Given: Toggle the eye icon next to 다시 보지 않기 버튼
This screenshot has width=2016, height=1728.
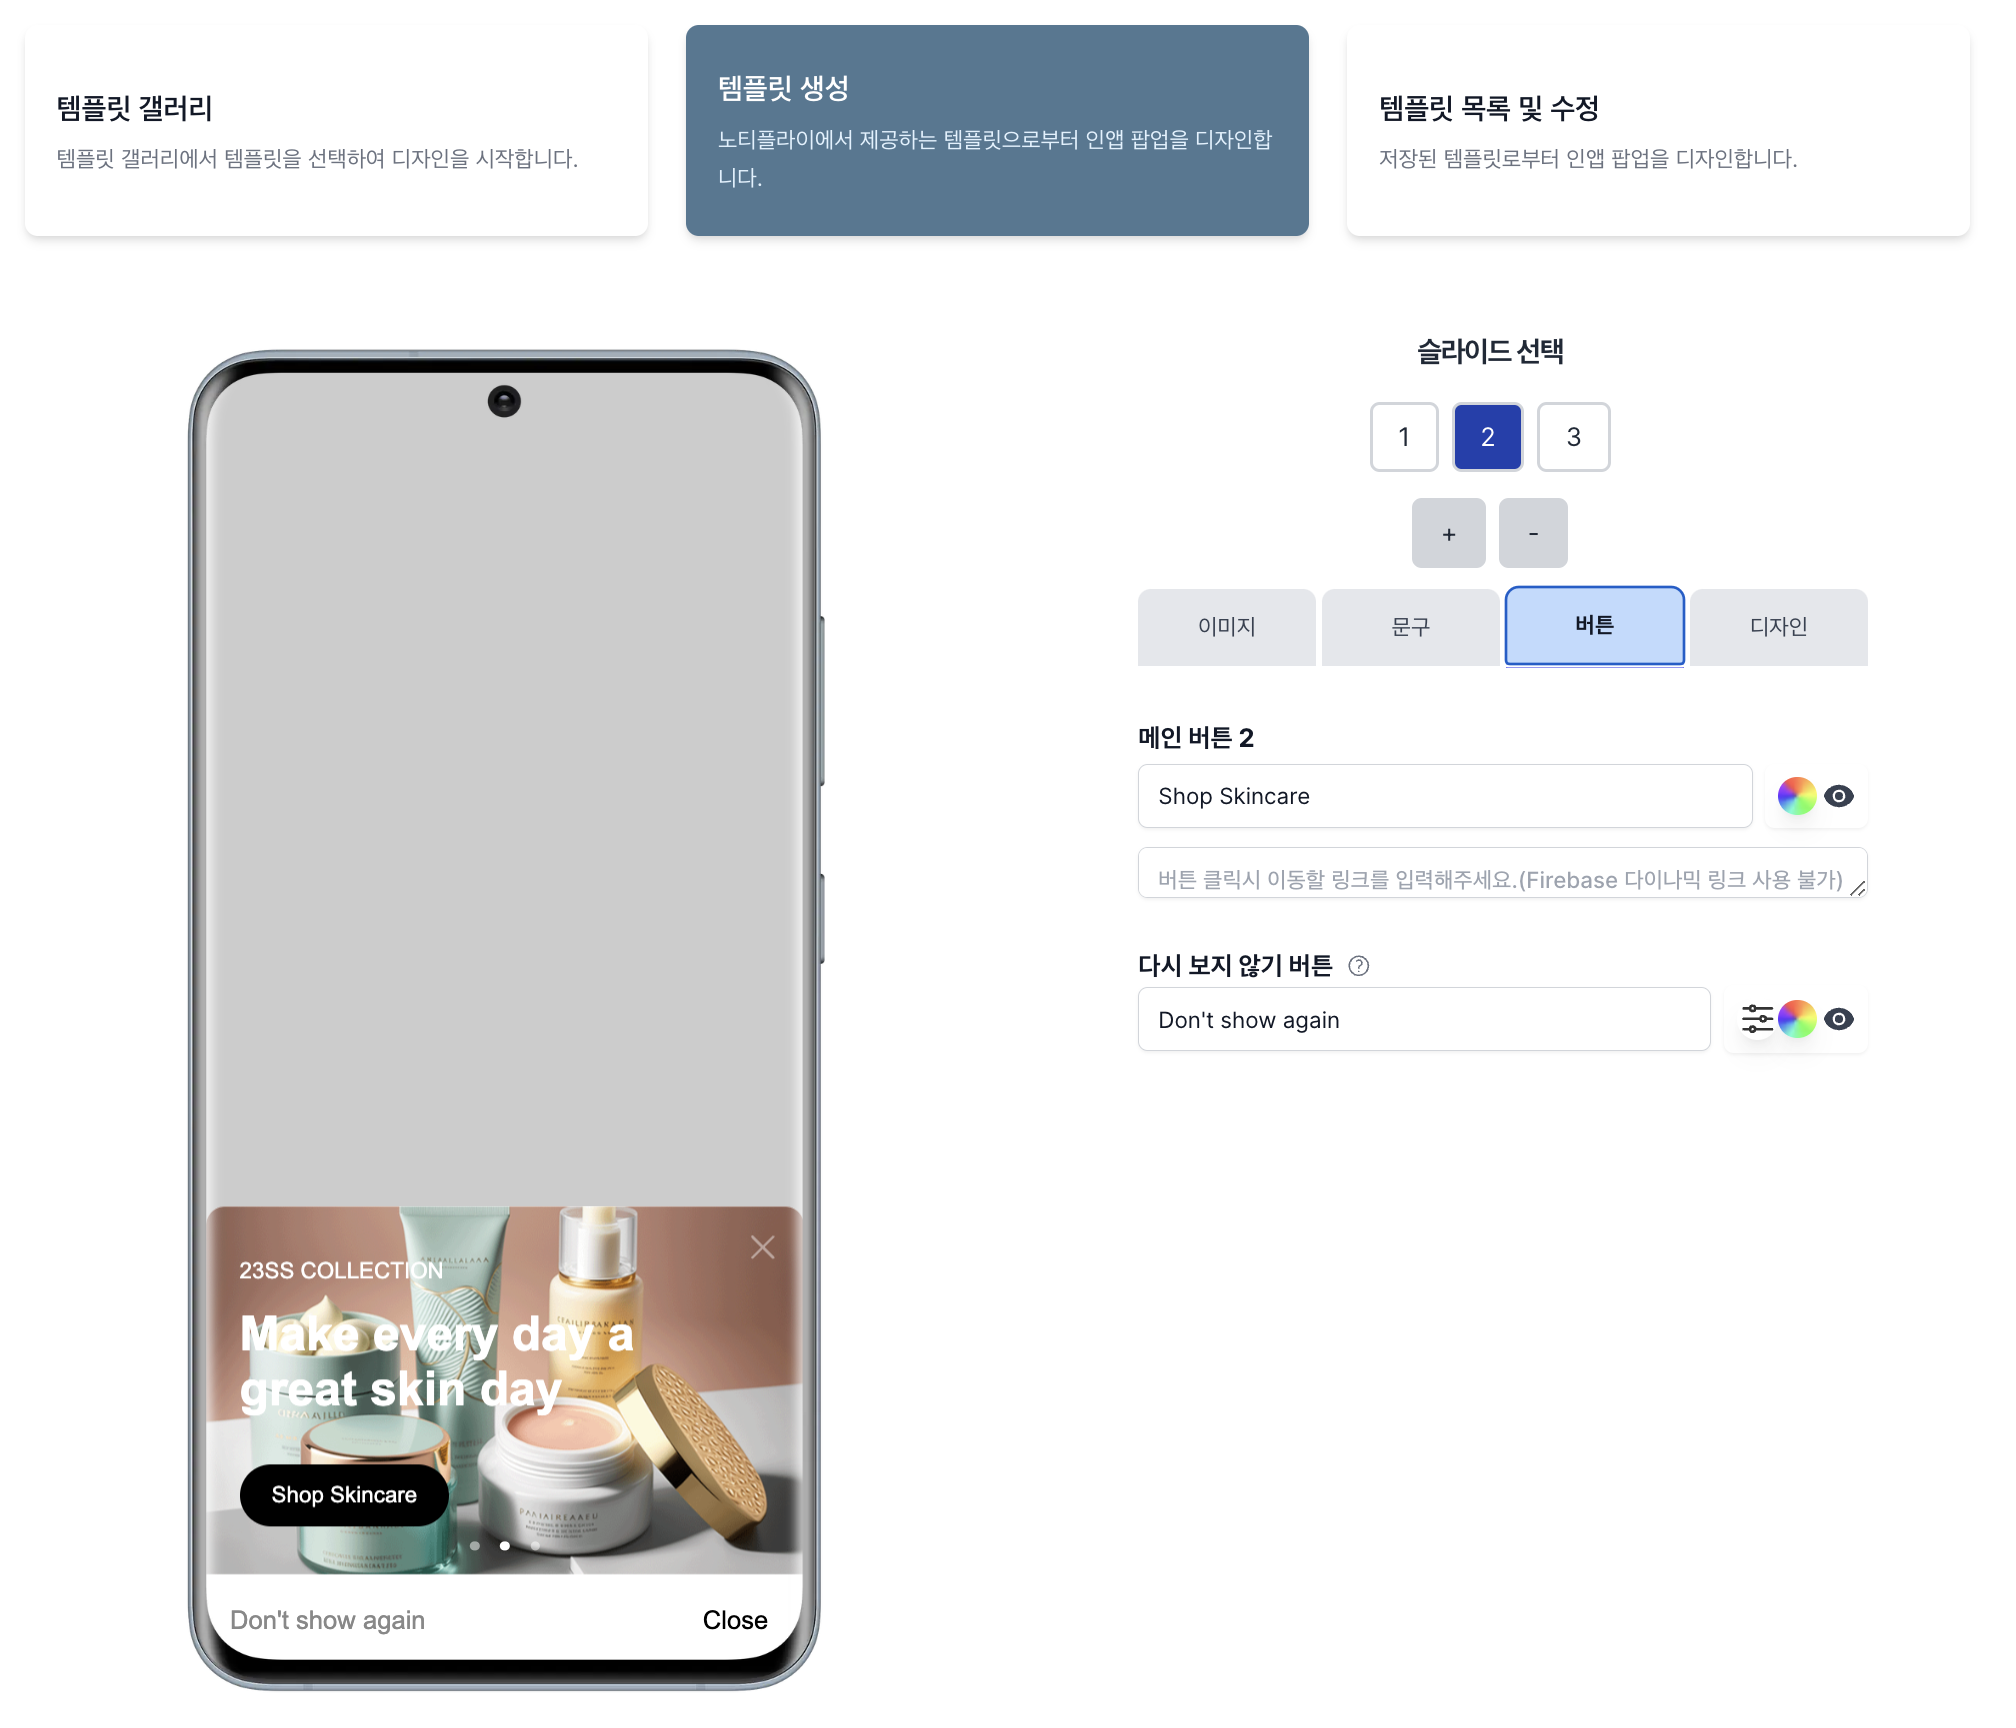Looking at the screenshot, I should click(x=1841, y=1018).
